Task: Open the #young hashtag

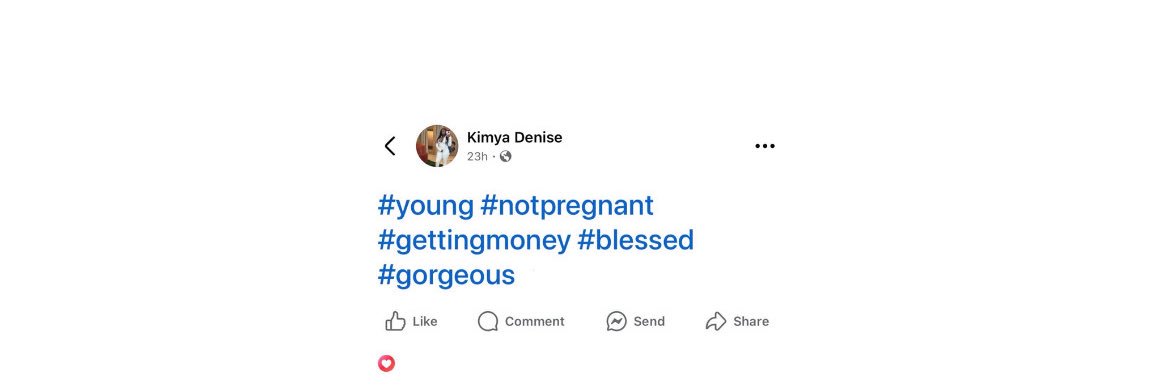Action: pos(426,205)
